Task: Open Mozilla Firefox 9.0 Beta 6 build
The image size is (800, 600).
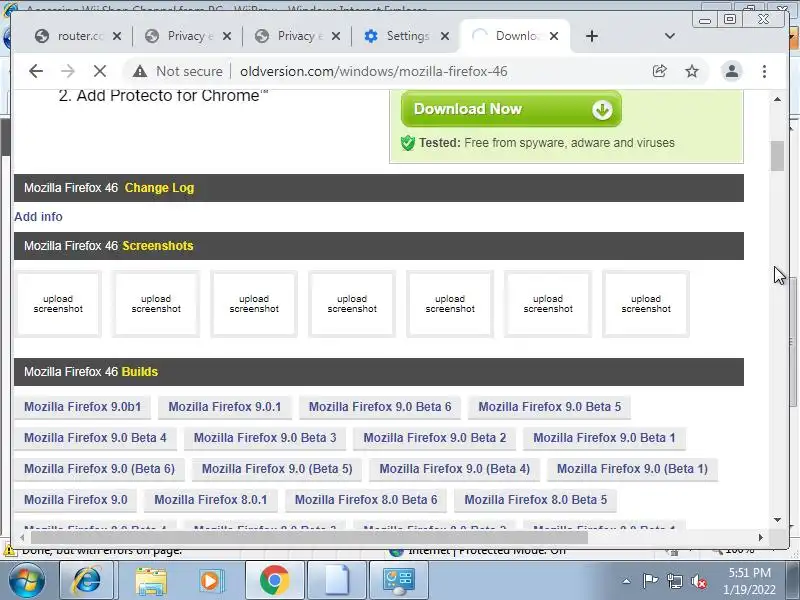Action: coord(380,407)
